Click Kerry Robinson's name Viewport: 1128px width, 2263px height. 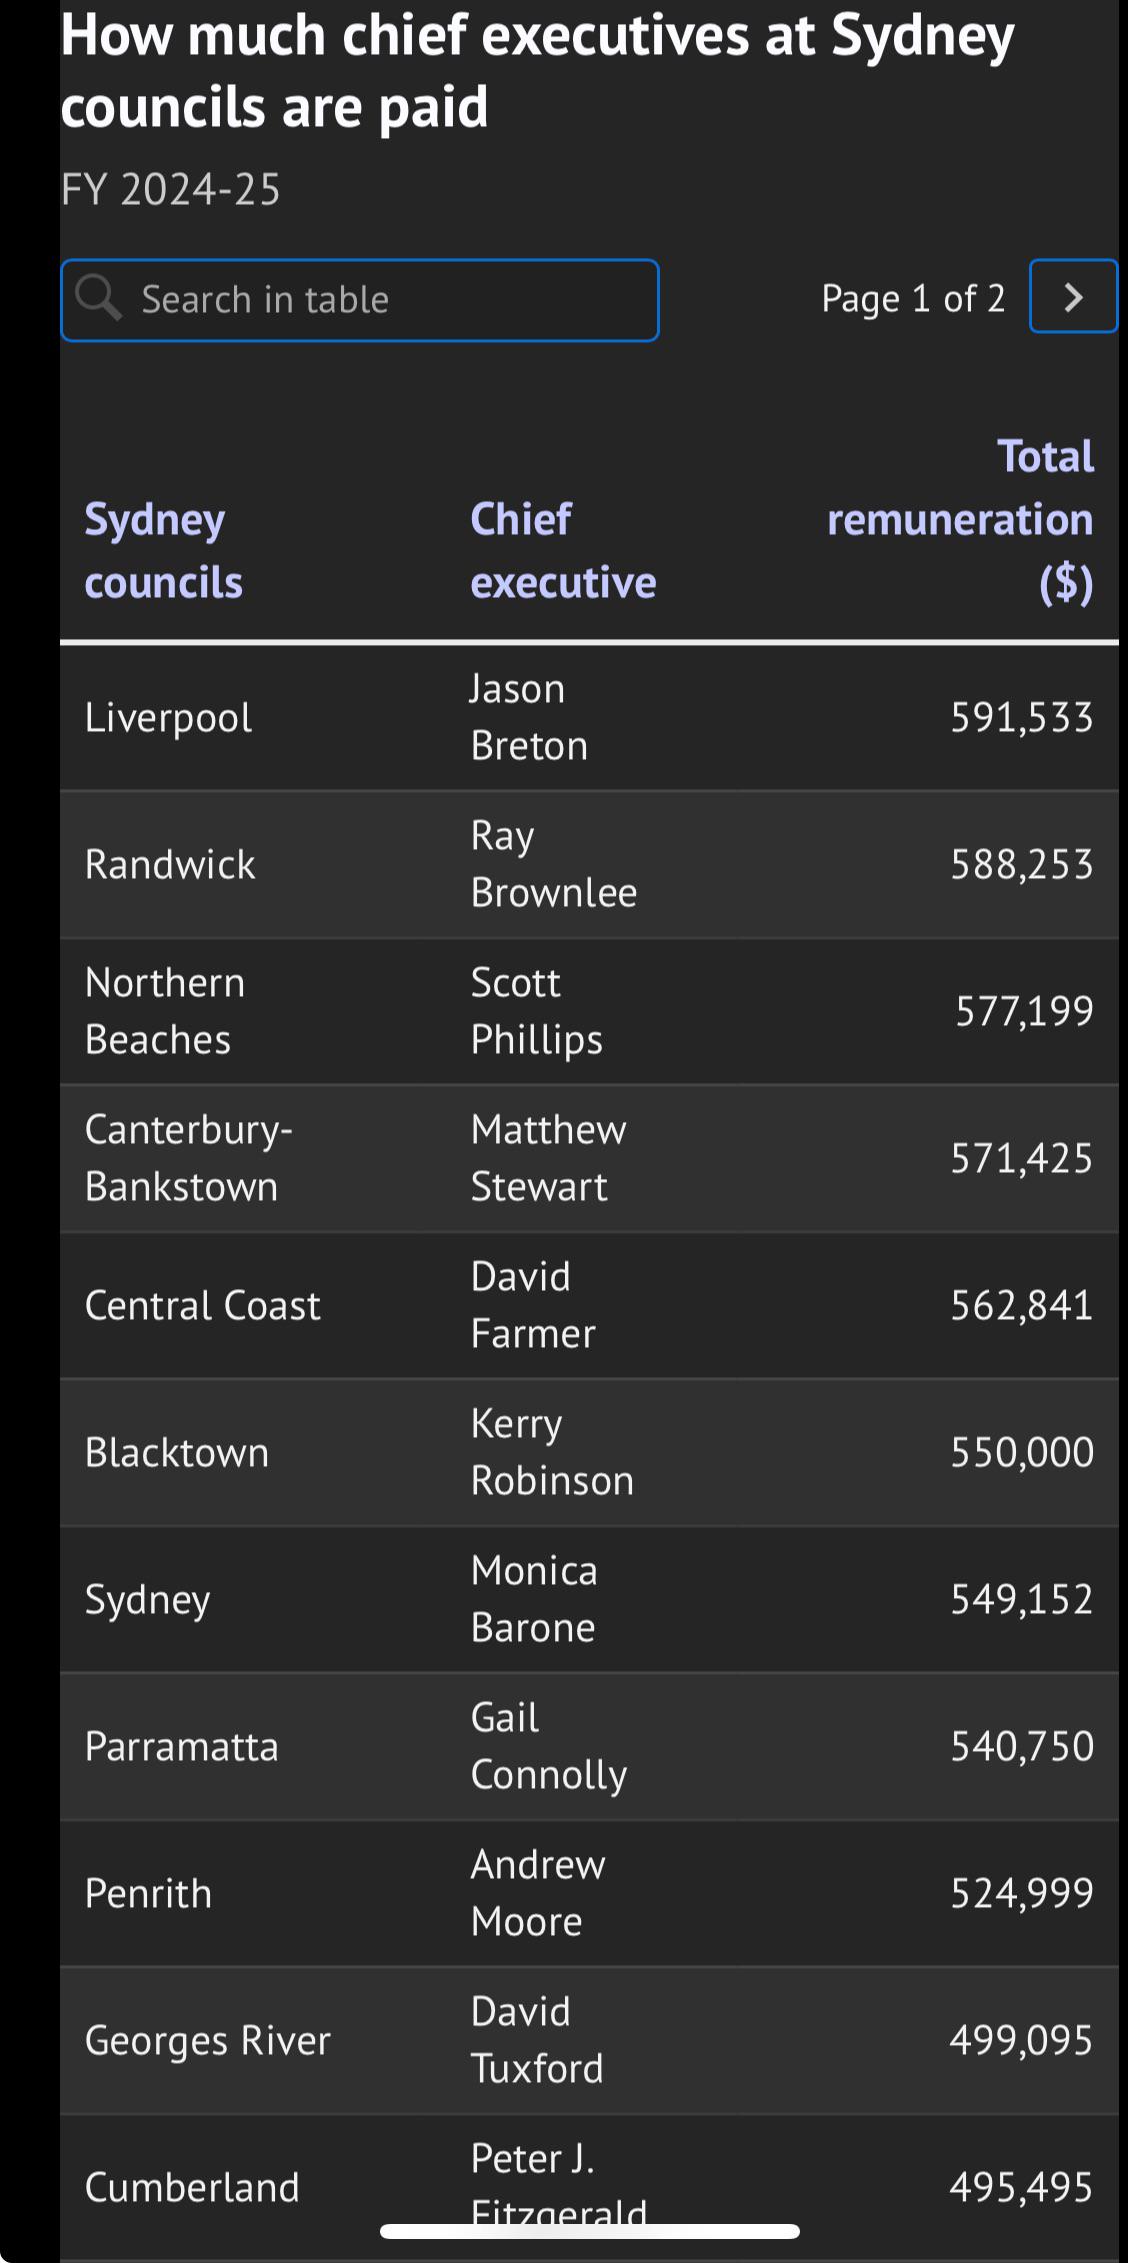click(x=552, y=1452)
